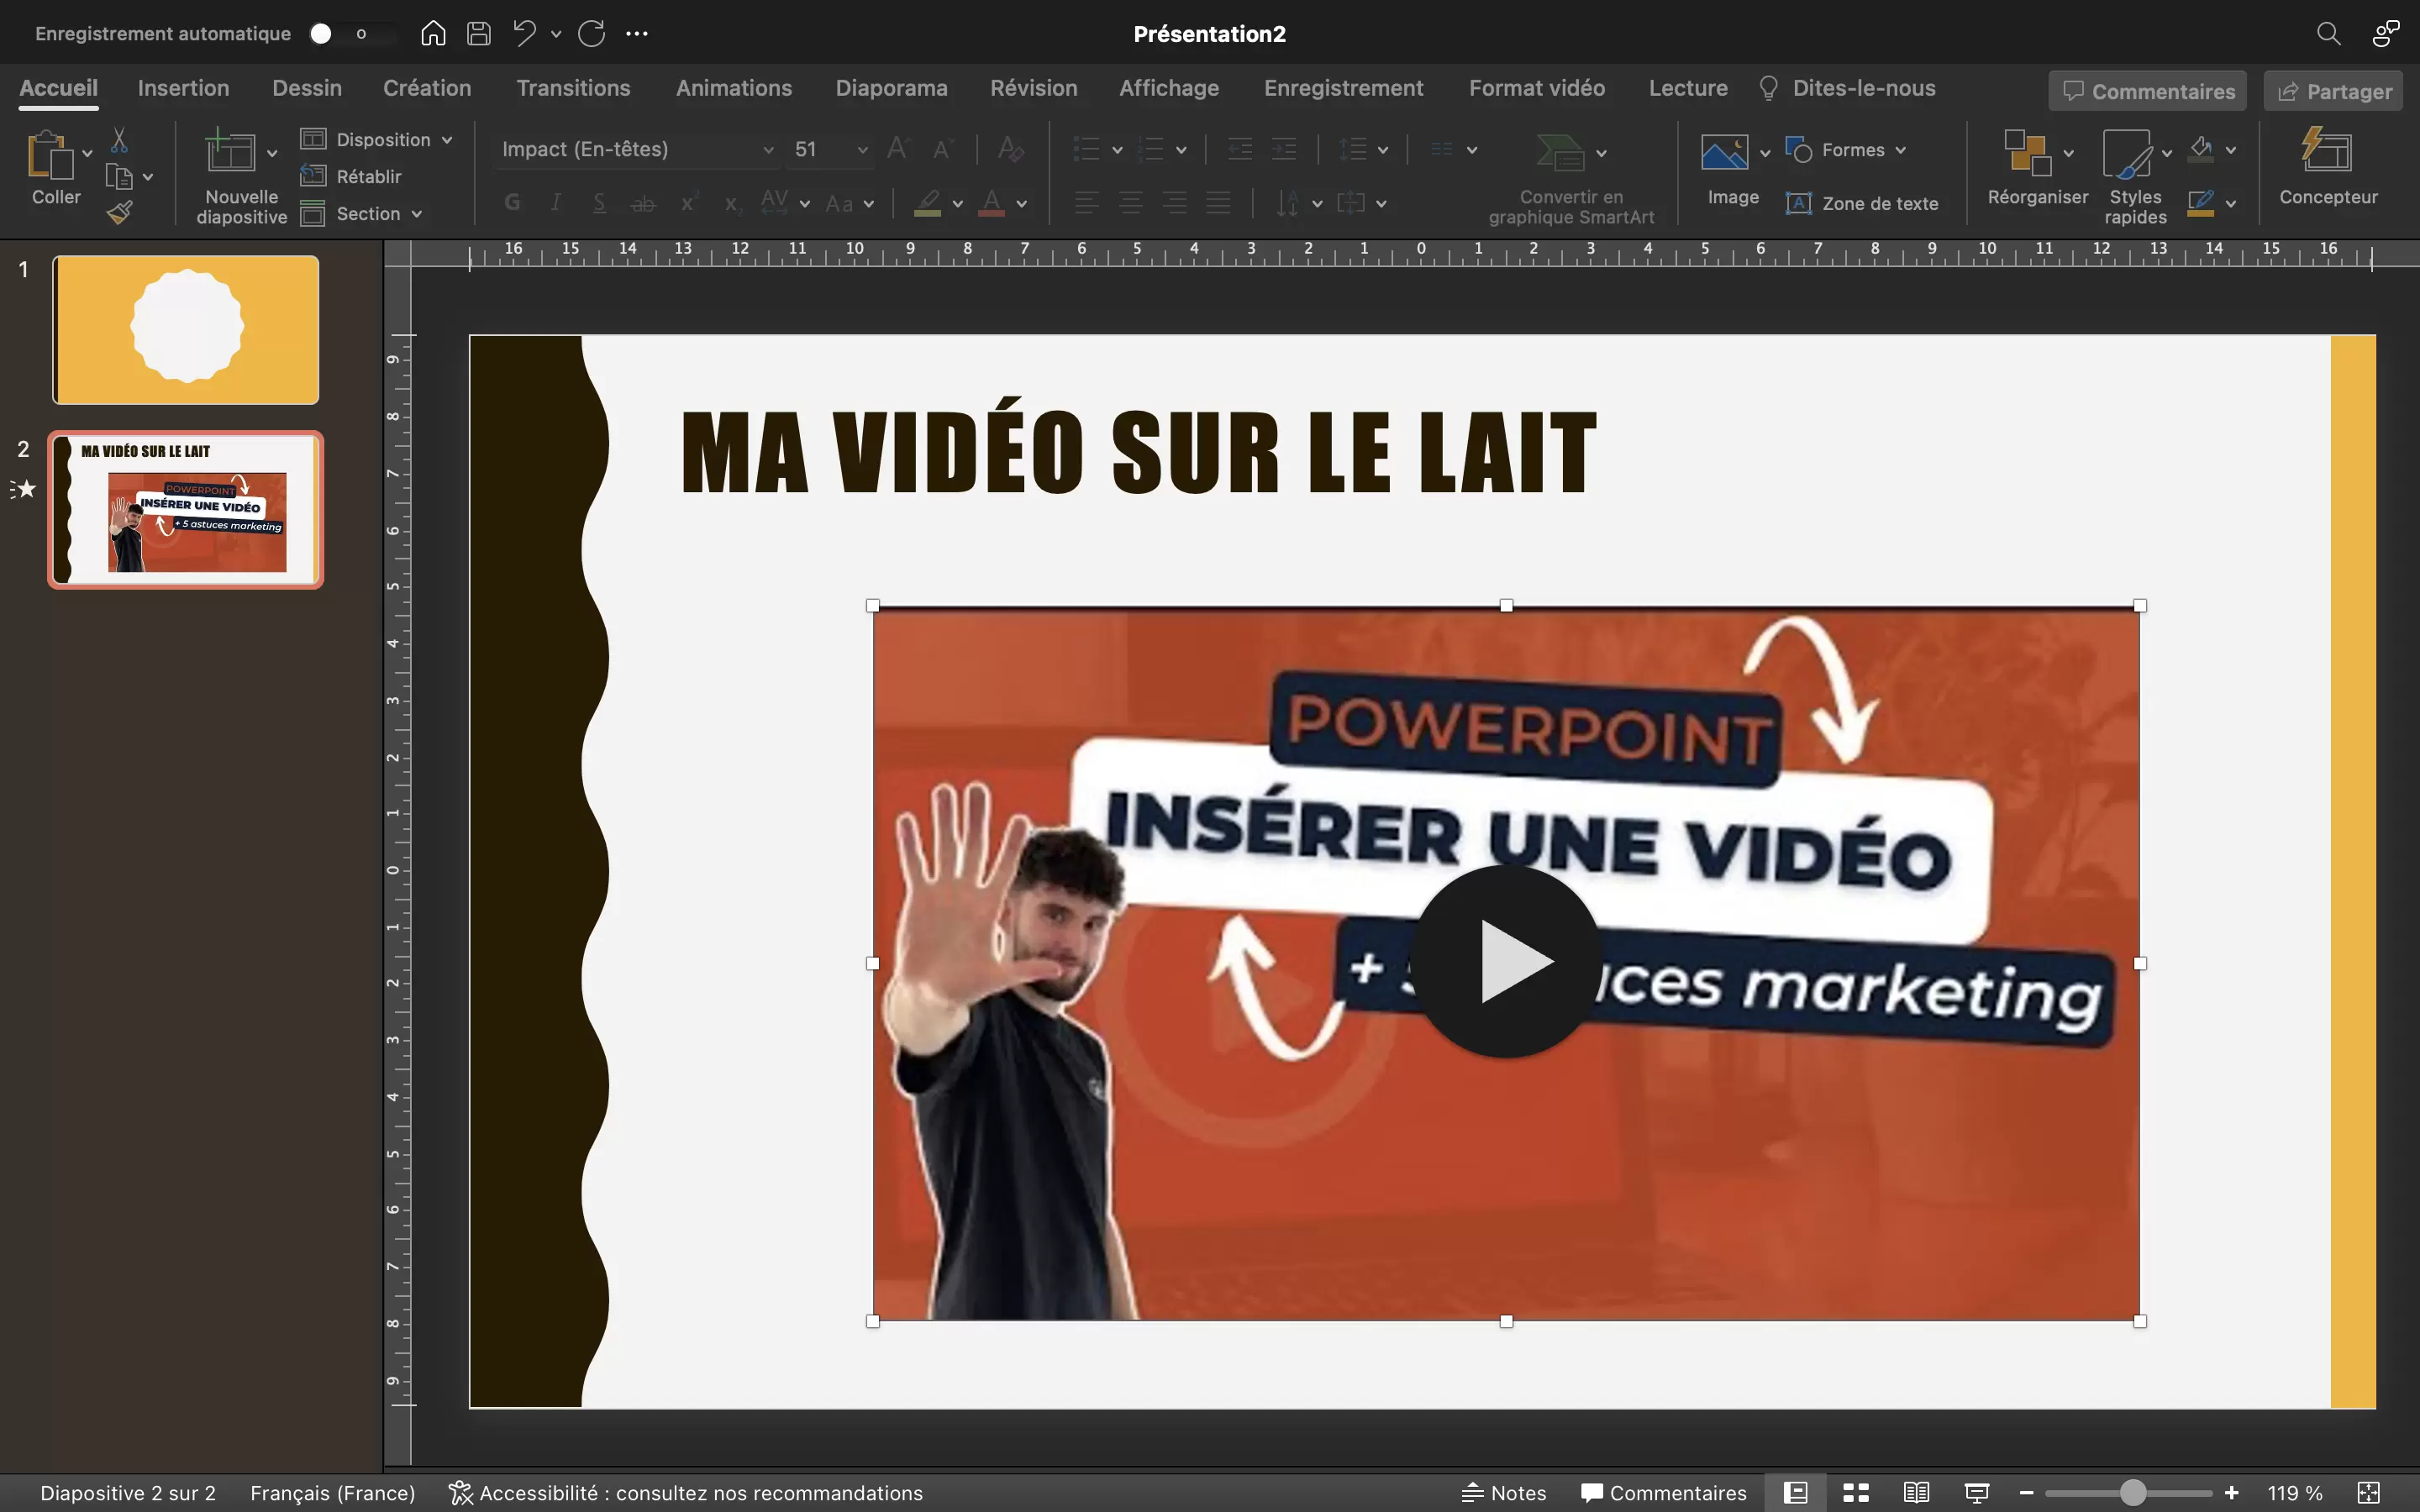Expand the Section dropdown

tap(362, 213)
